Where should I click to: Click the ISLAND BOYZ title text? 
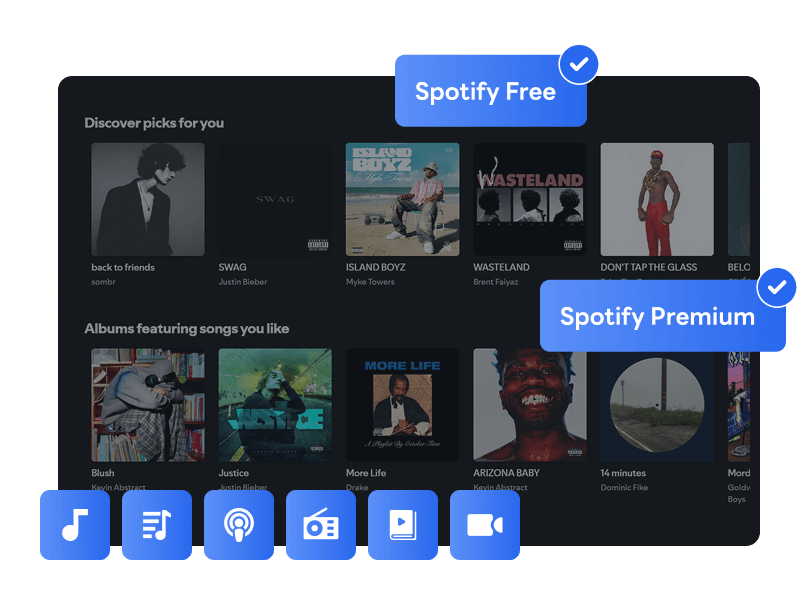[x=376, y=267]
